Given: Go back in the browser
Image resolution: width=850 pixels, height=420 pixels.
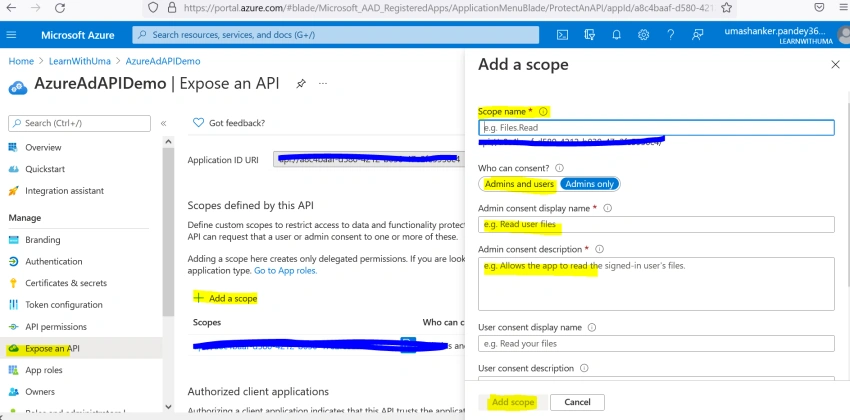Looking at the screenshot, I should 10,8.
